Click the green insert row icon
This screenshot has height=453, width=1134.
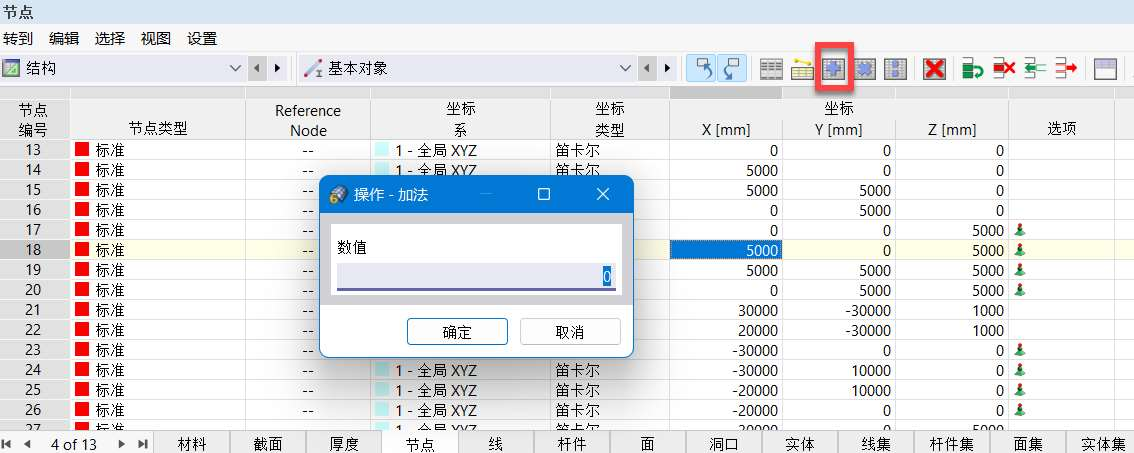973,69
